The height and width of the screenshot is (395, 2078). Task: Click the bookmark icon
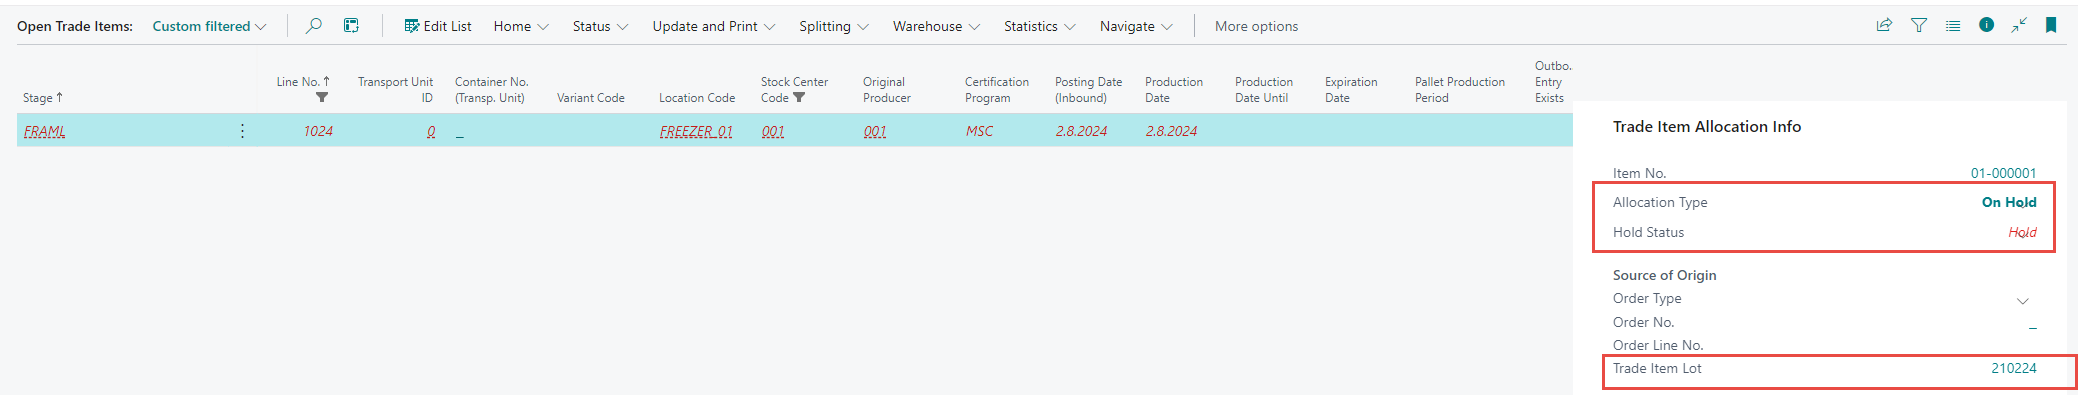pyautogui.click(x=2051, y=26)
